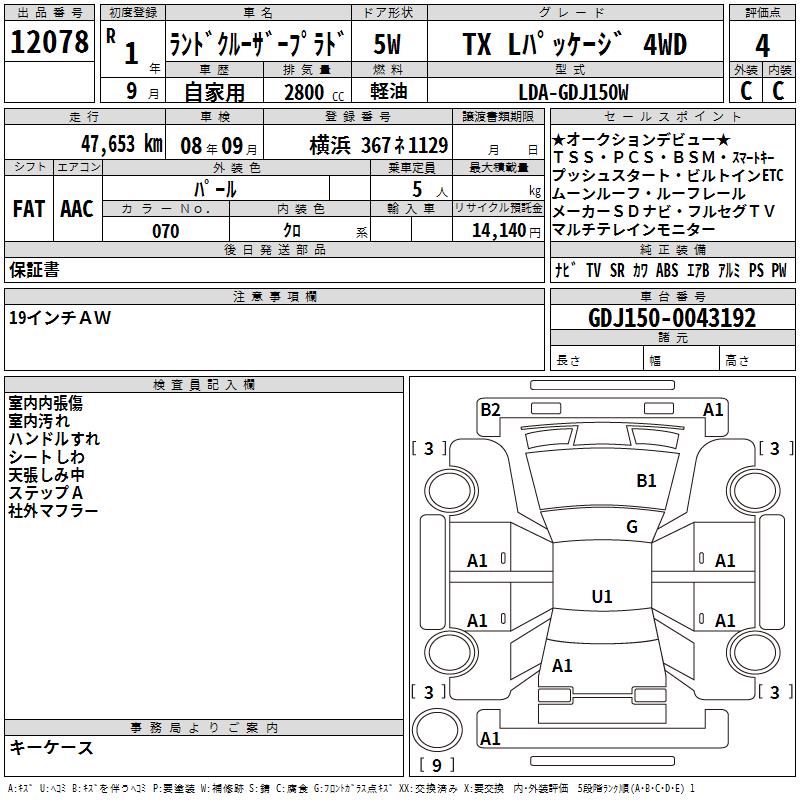Click 検査員記入欄 section header
Viewport: 800px width, 800px height.
(204, 385)
